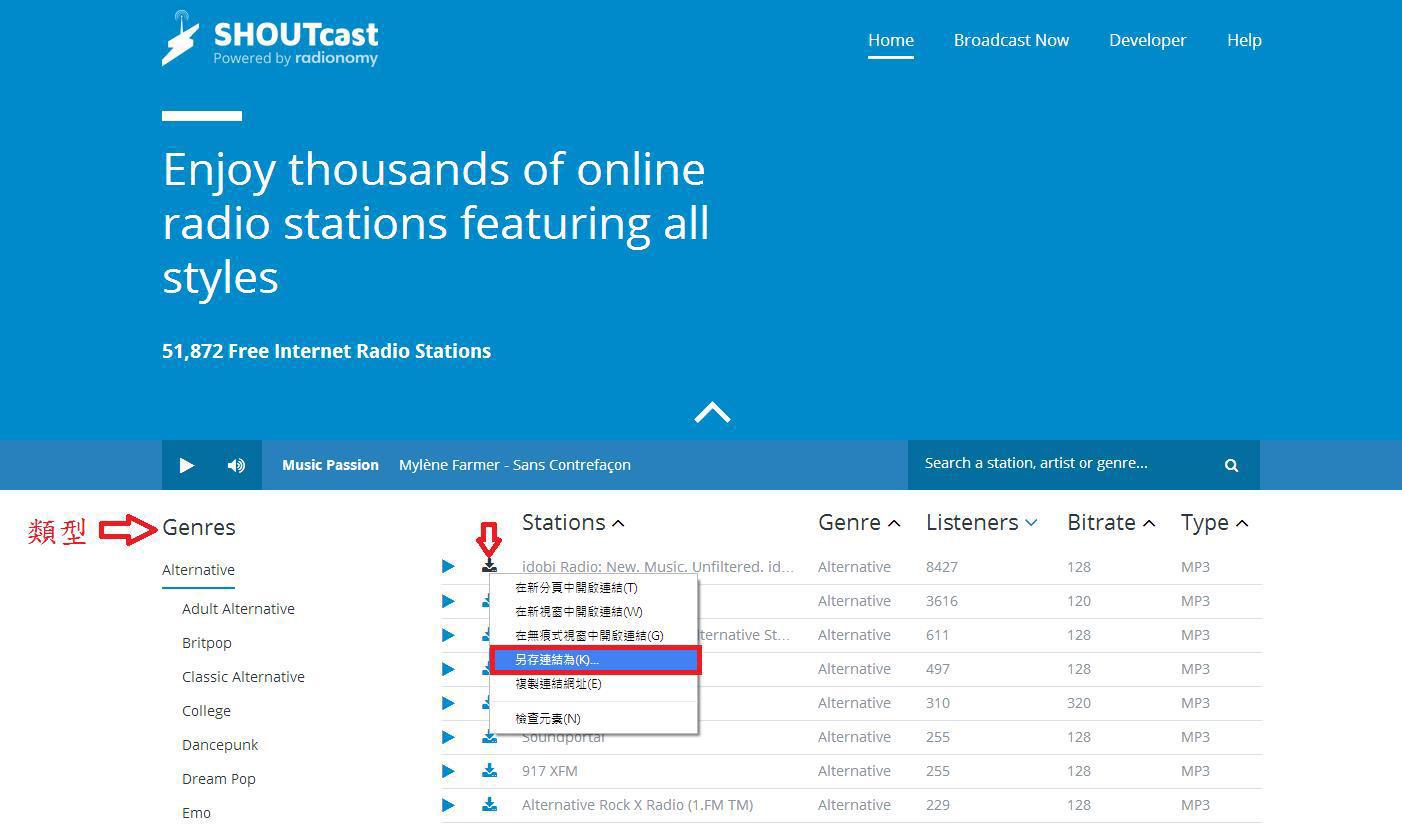Click the 8427 listeners value
Screen dimensions: 1402x826
[942, 567]
